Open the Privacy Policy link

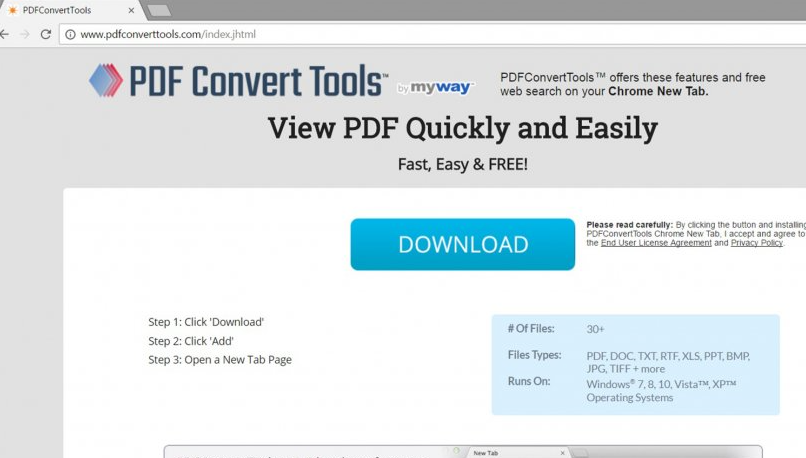coord(757,243)
